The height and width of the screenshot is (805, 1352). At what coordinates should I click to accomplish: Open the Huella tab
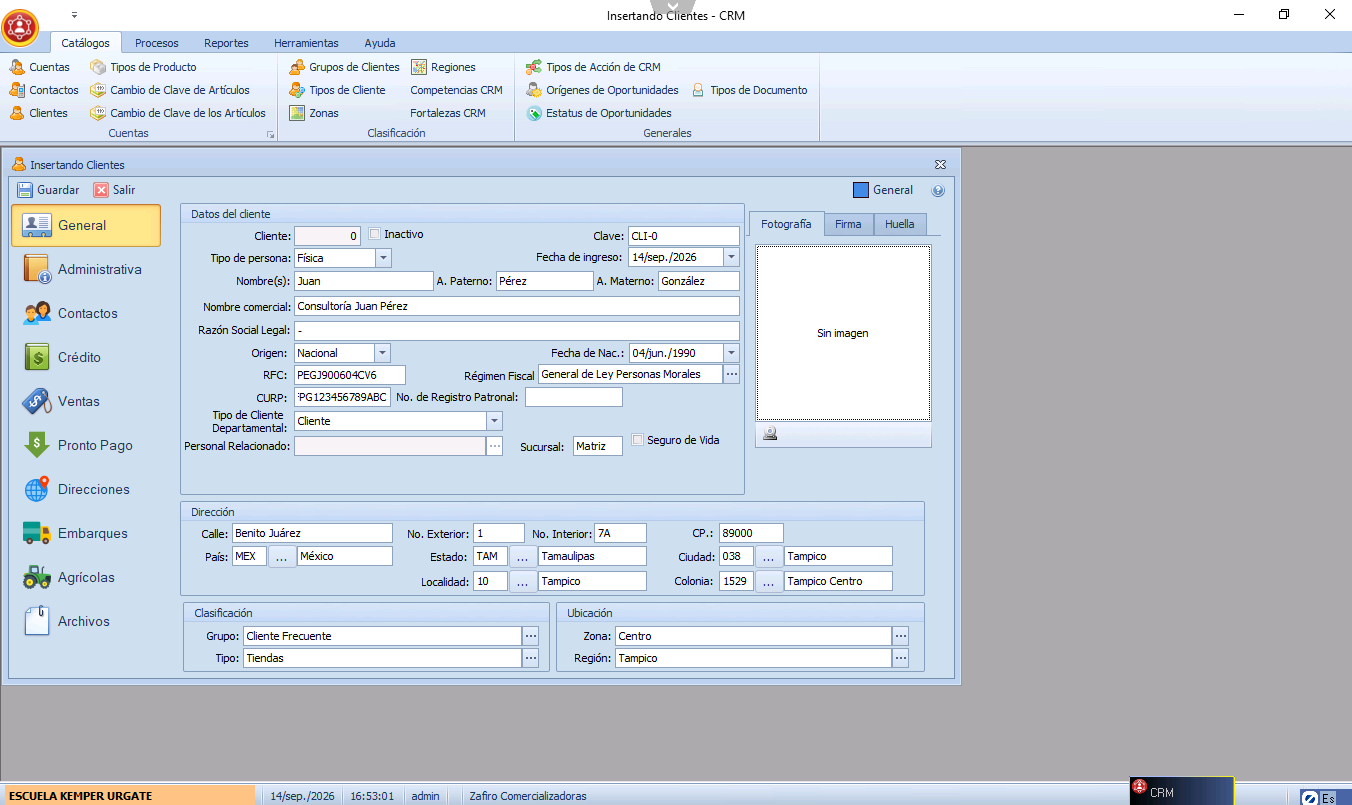900,224
